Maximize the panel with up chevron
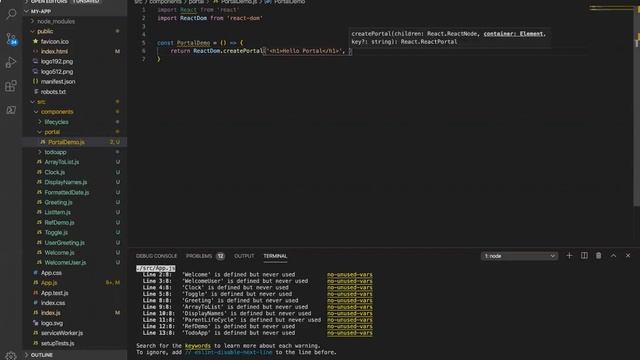Image resolution: width=640 pixels, height=360 pixels. [613, 256]
